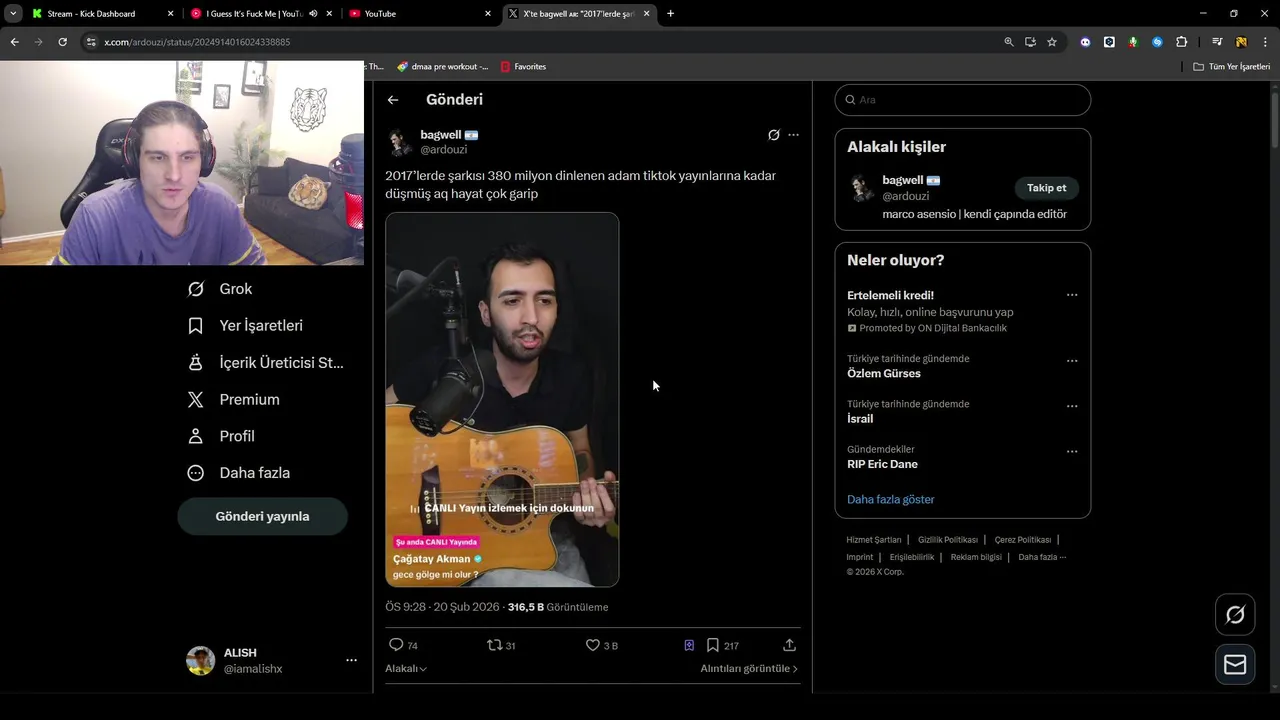The image size is (1280, 720).
Task: Go back using the Gönderi arrow
Action: point(393,100)
